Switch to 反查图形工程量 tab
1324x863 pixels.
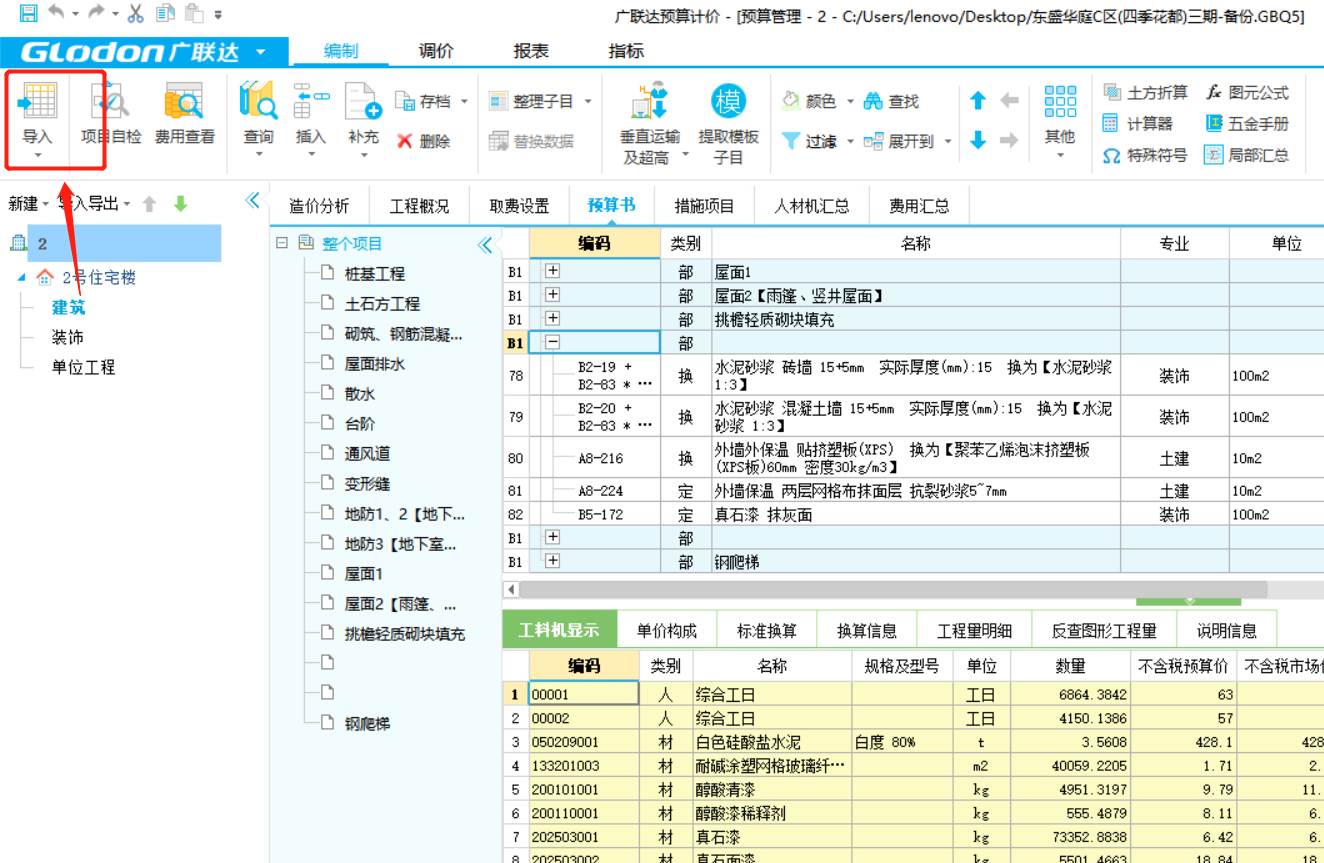tap(1104, 631)
